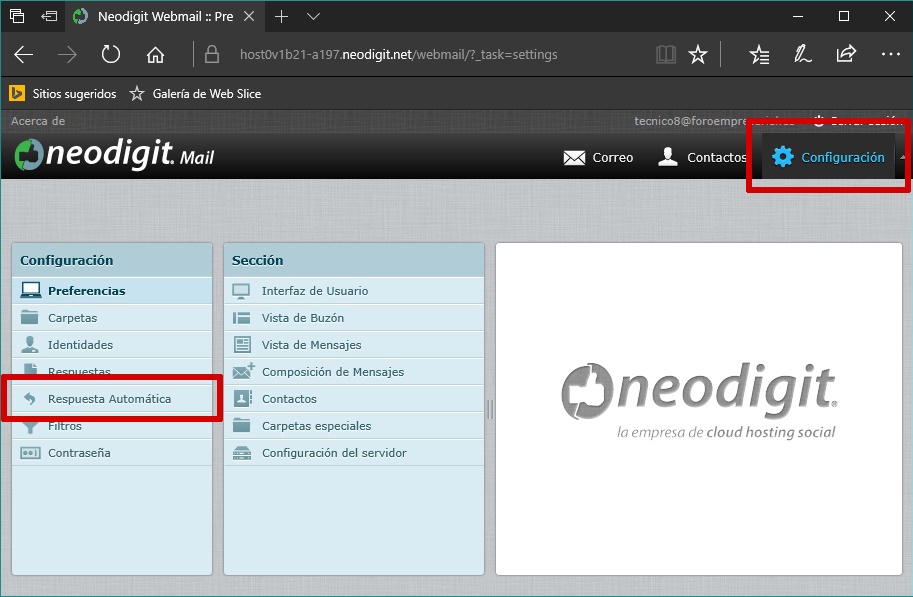The width and height of the screenshot is (913, 597).
Task: Click the Interfaz de Usuario monitor icon
Action: point(241,291)
